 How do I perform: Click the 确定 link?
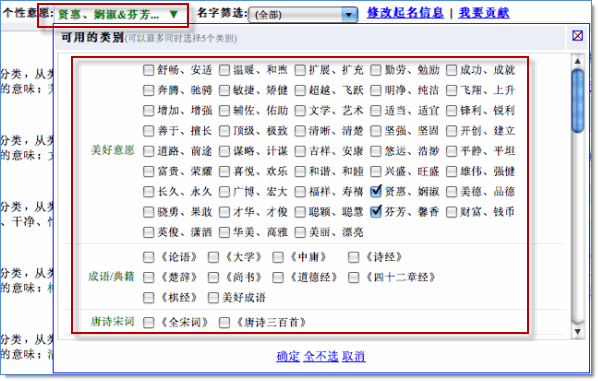288,356
